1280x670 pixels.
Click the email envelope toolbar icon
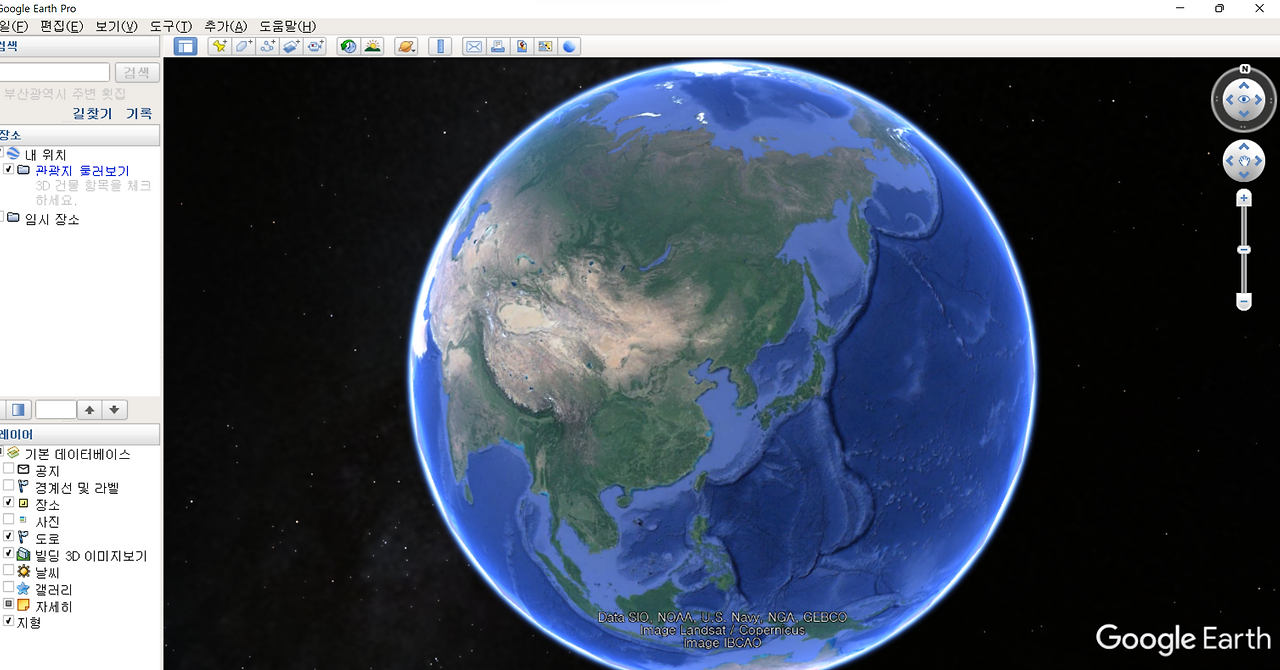pos(474,46)
